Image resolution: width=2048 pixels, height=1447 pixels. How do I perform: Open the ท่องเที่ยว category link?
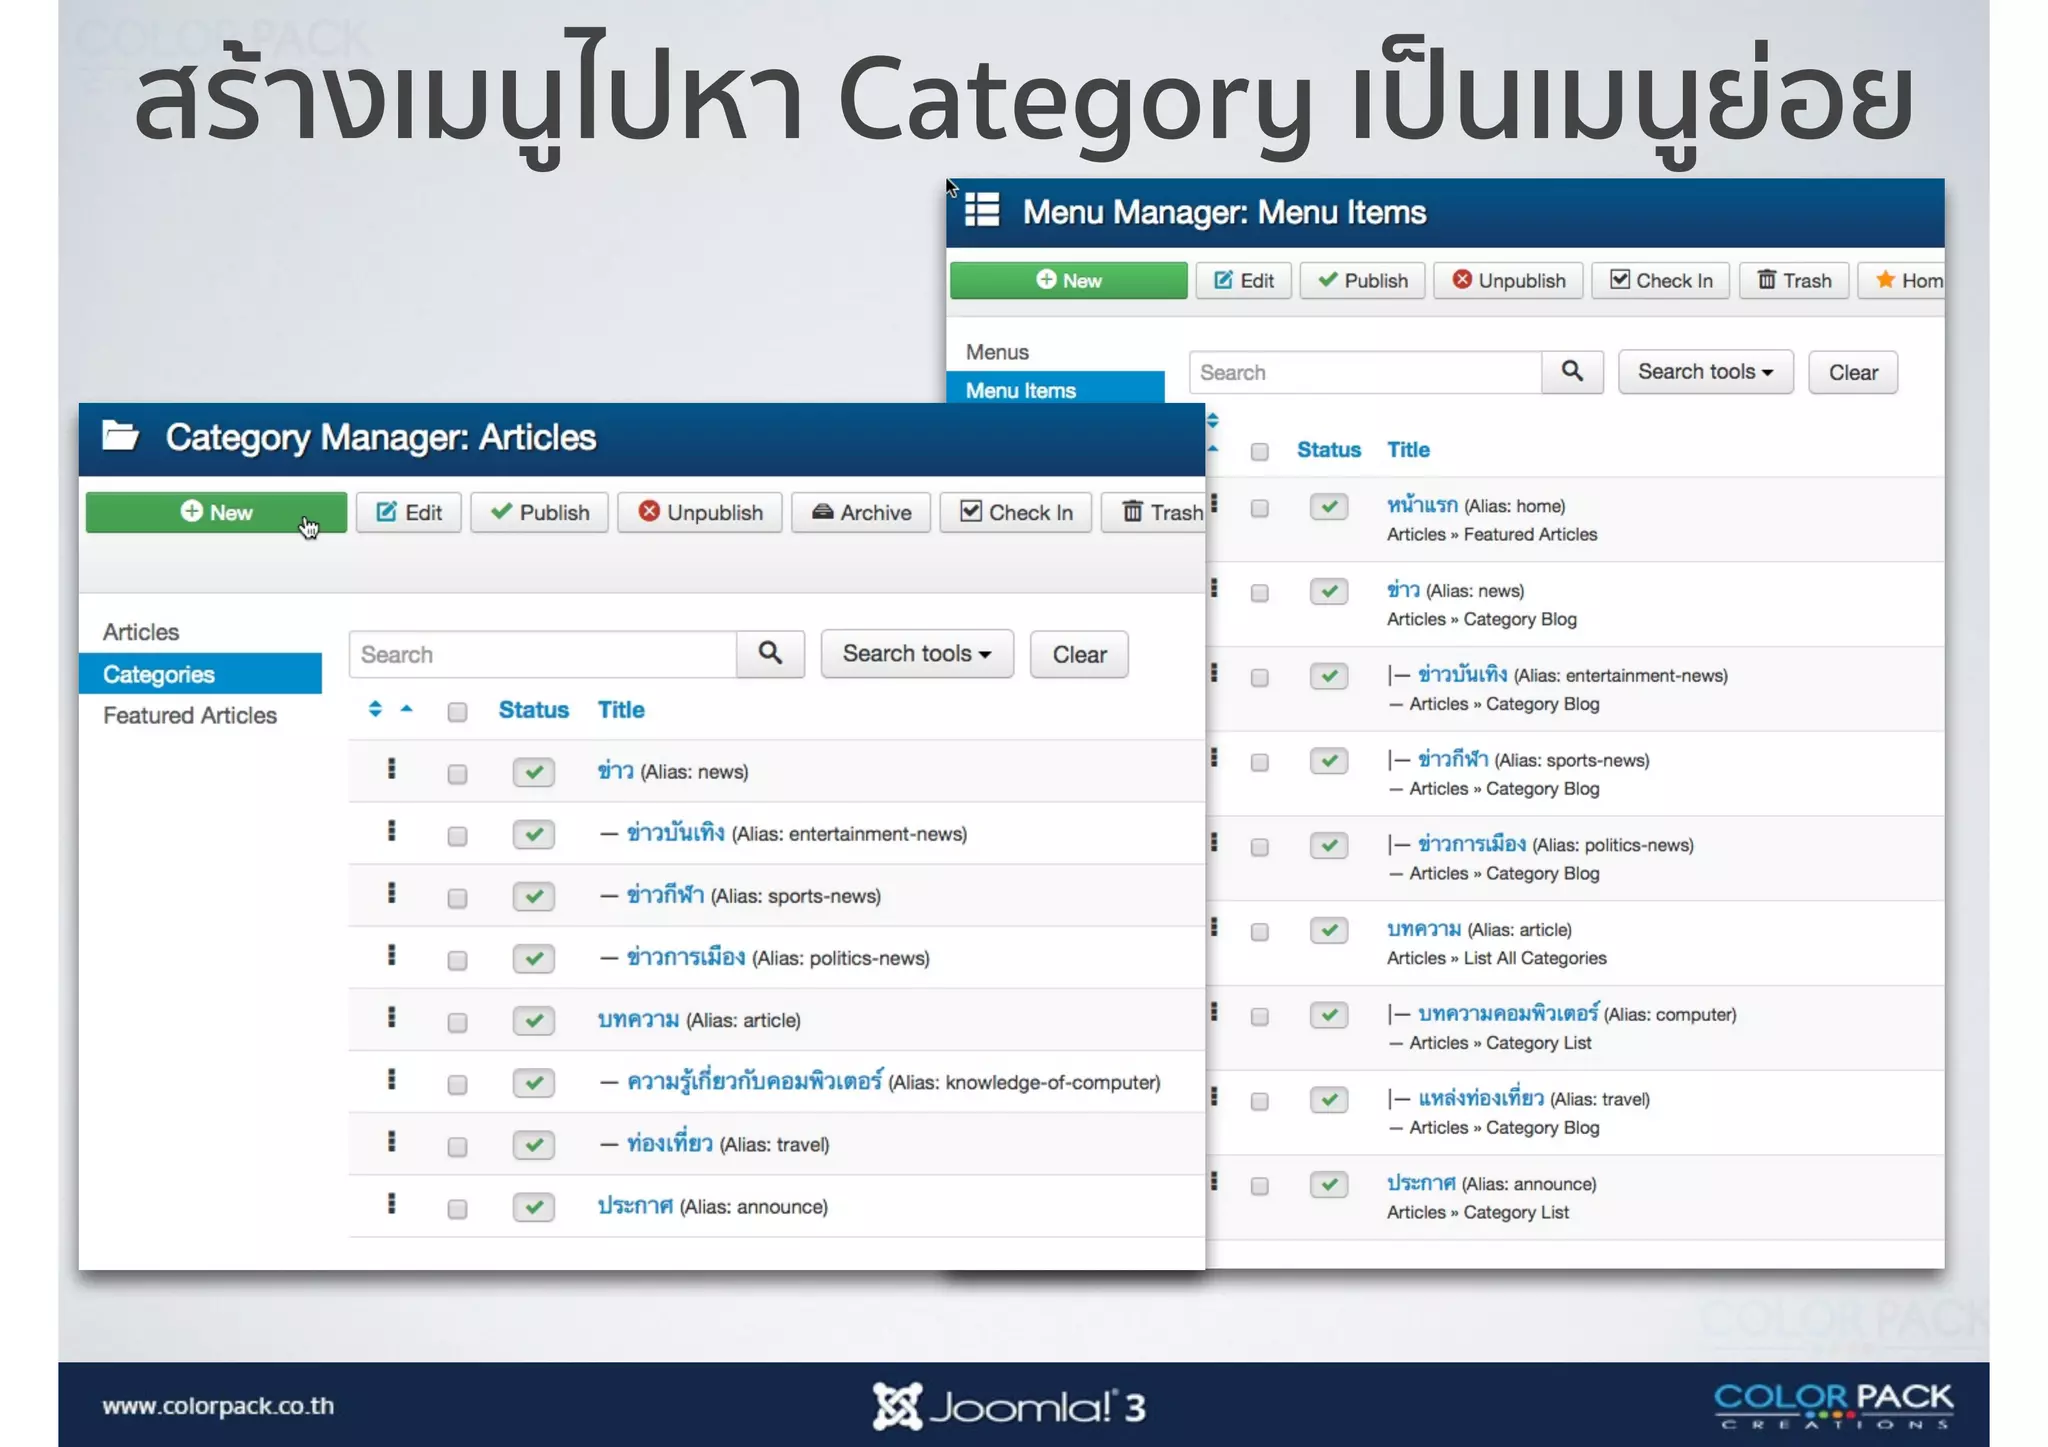pos(669,1144)
